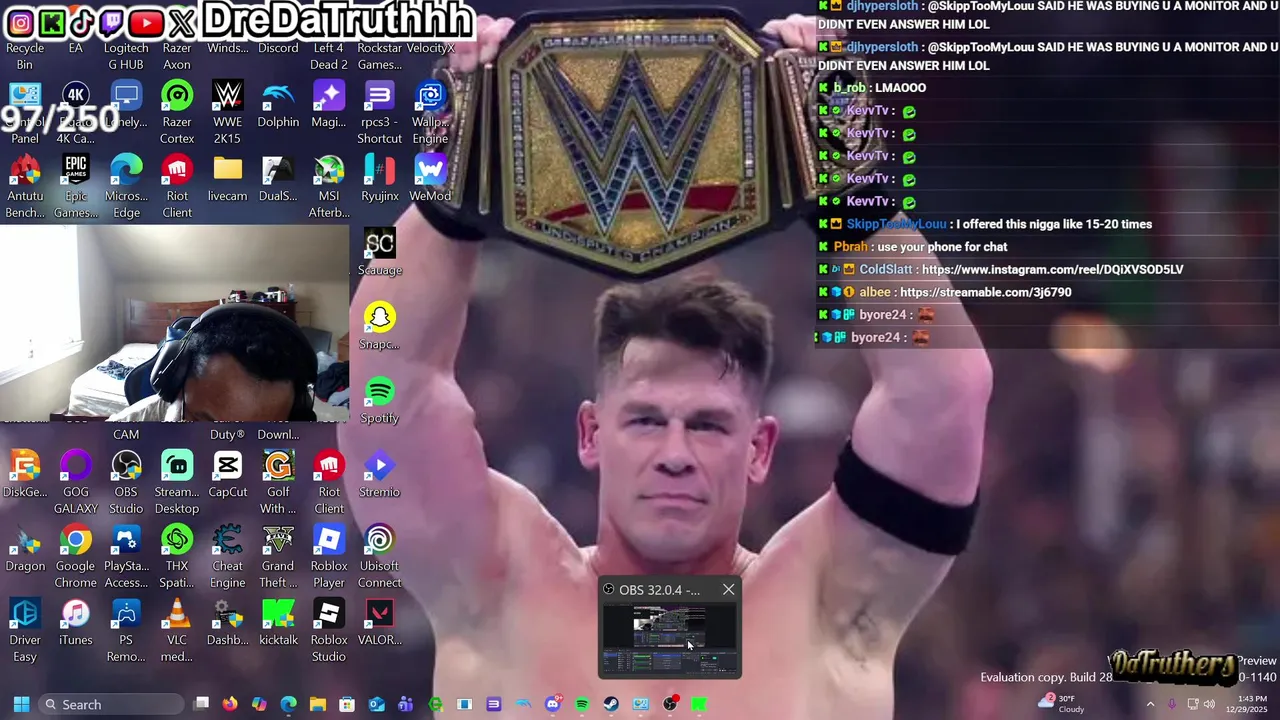Screen dimensions: 1280x720
Task: Launch Streamlabs Desktop from the desktop
Action: pyautogui.click(x=177, y=482)
